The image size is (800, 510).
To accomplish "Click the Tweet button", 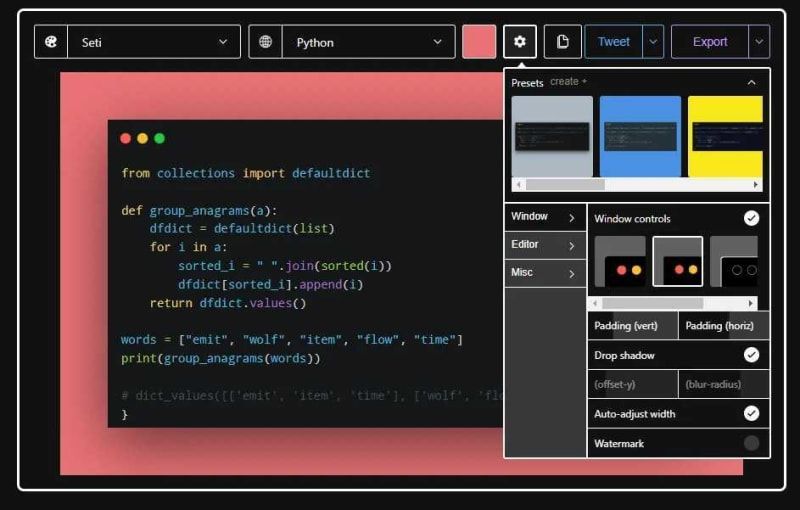I will 613,42.
